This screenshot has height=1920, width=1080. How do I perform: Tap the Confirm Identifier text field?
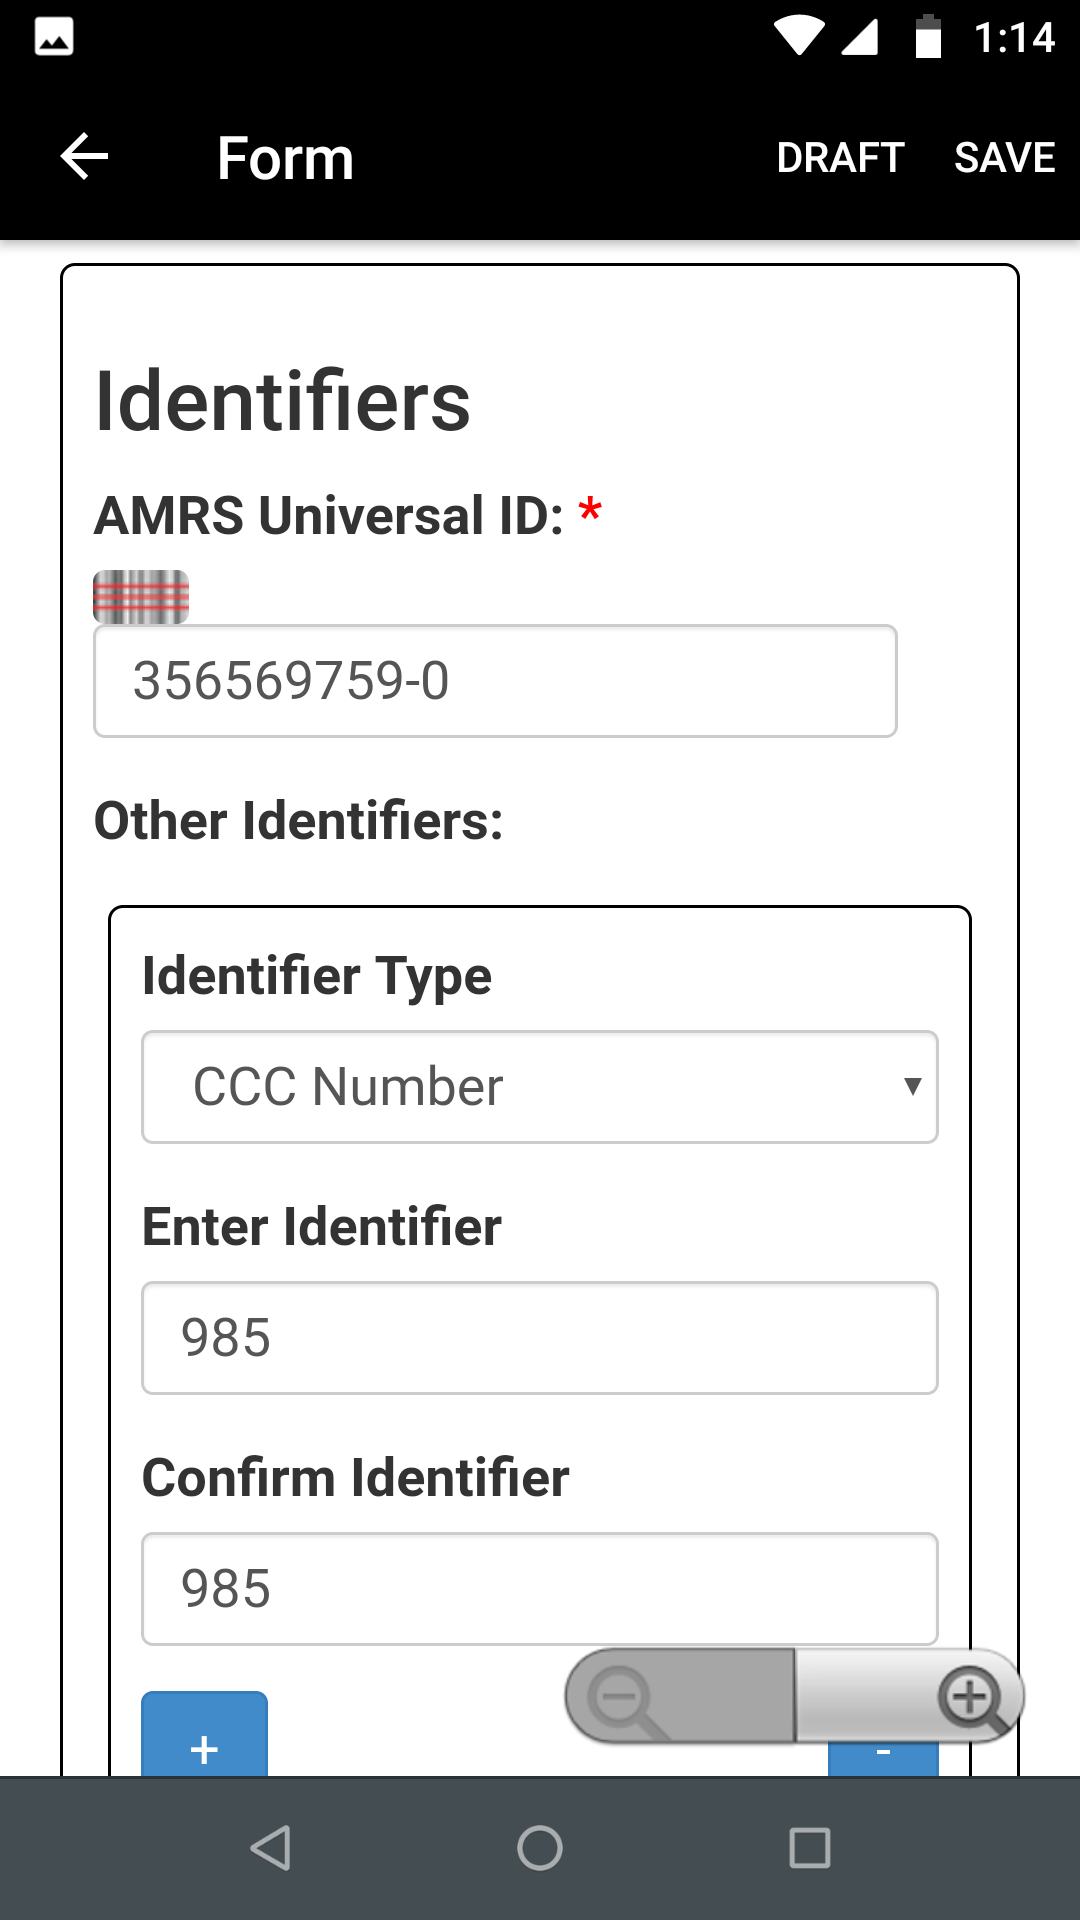[x=540, y=1589]
